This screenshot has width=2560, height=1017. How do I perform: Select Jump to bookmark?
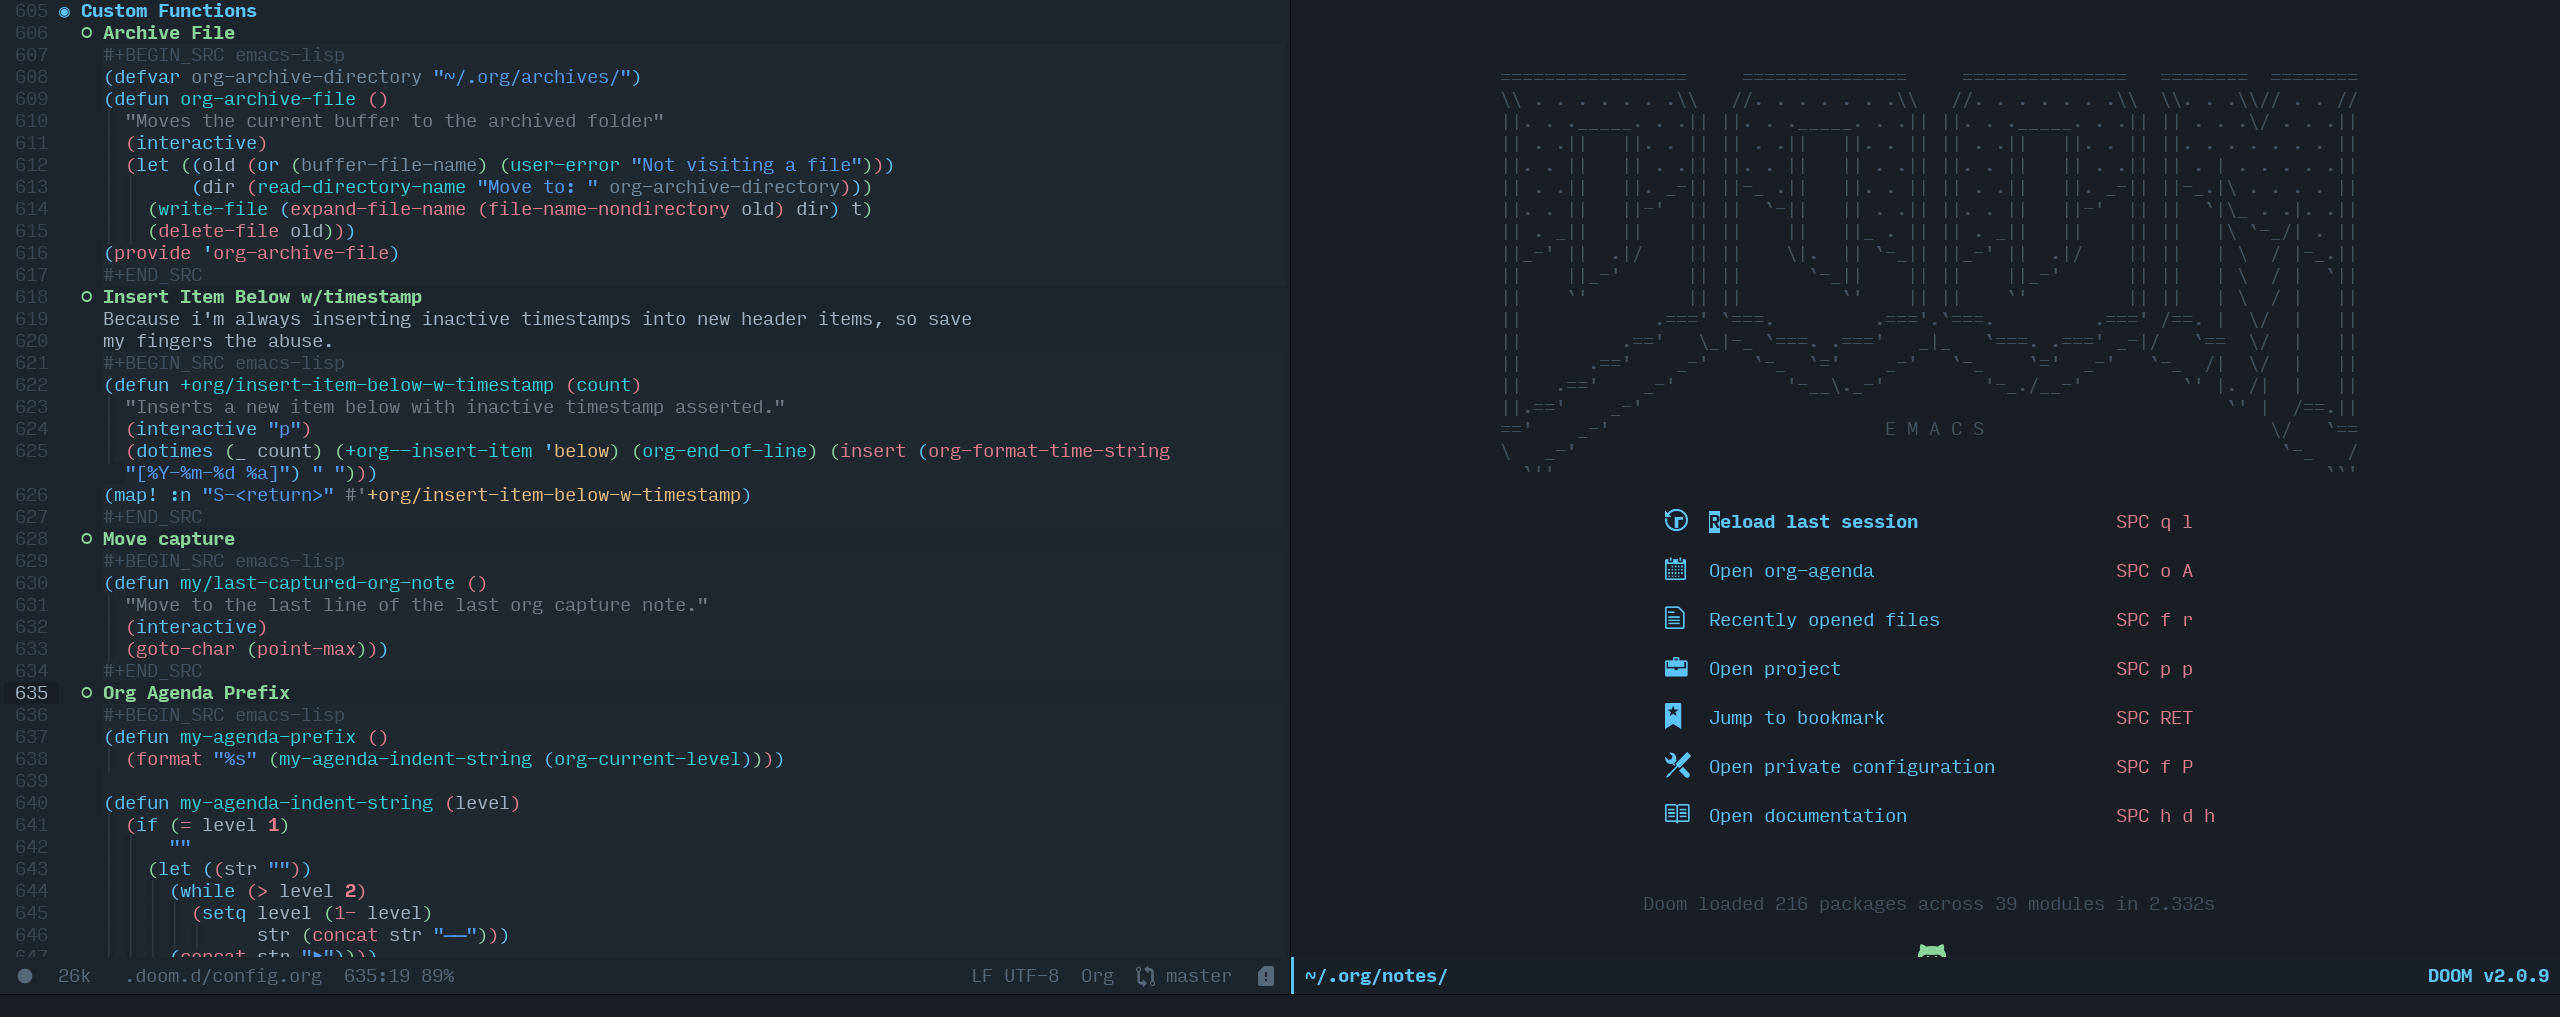click(x=1796, y=718)
